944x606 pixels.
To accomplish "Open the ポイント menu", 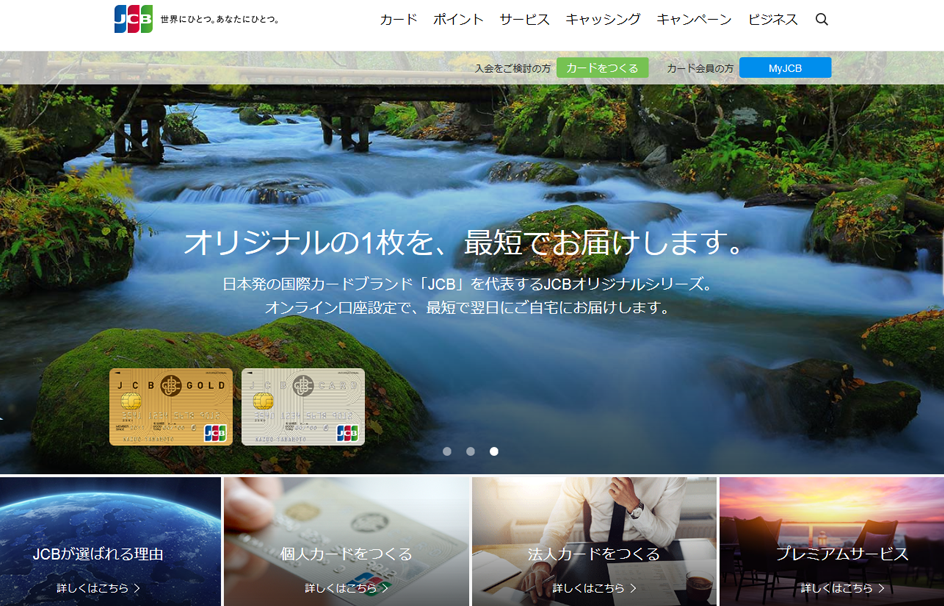I will click(x=458, y=19).
